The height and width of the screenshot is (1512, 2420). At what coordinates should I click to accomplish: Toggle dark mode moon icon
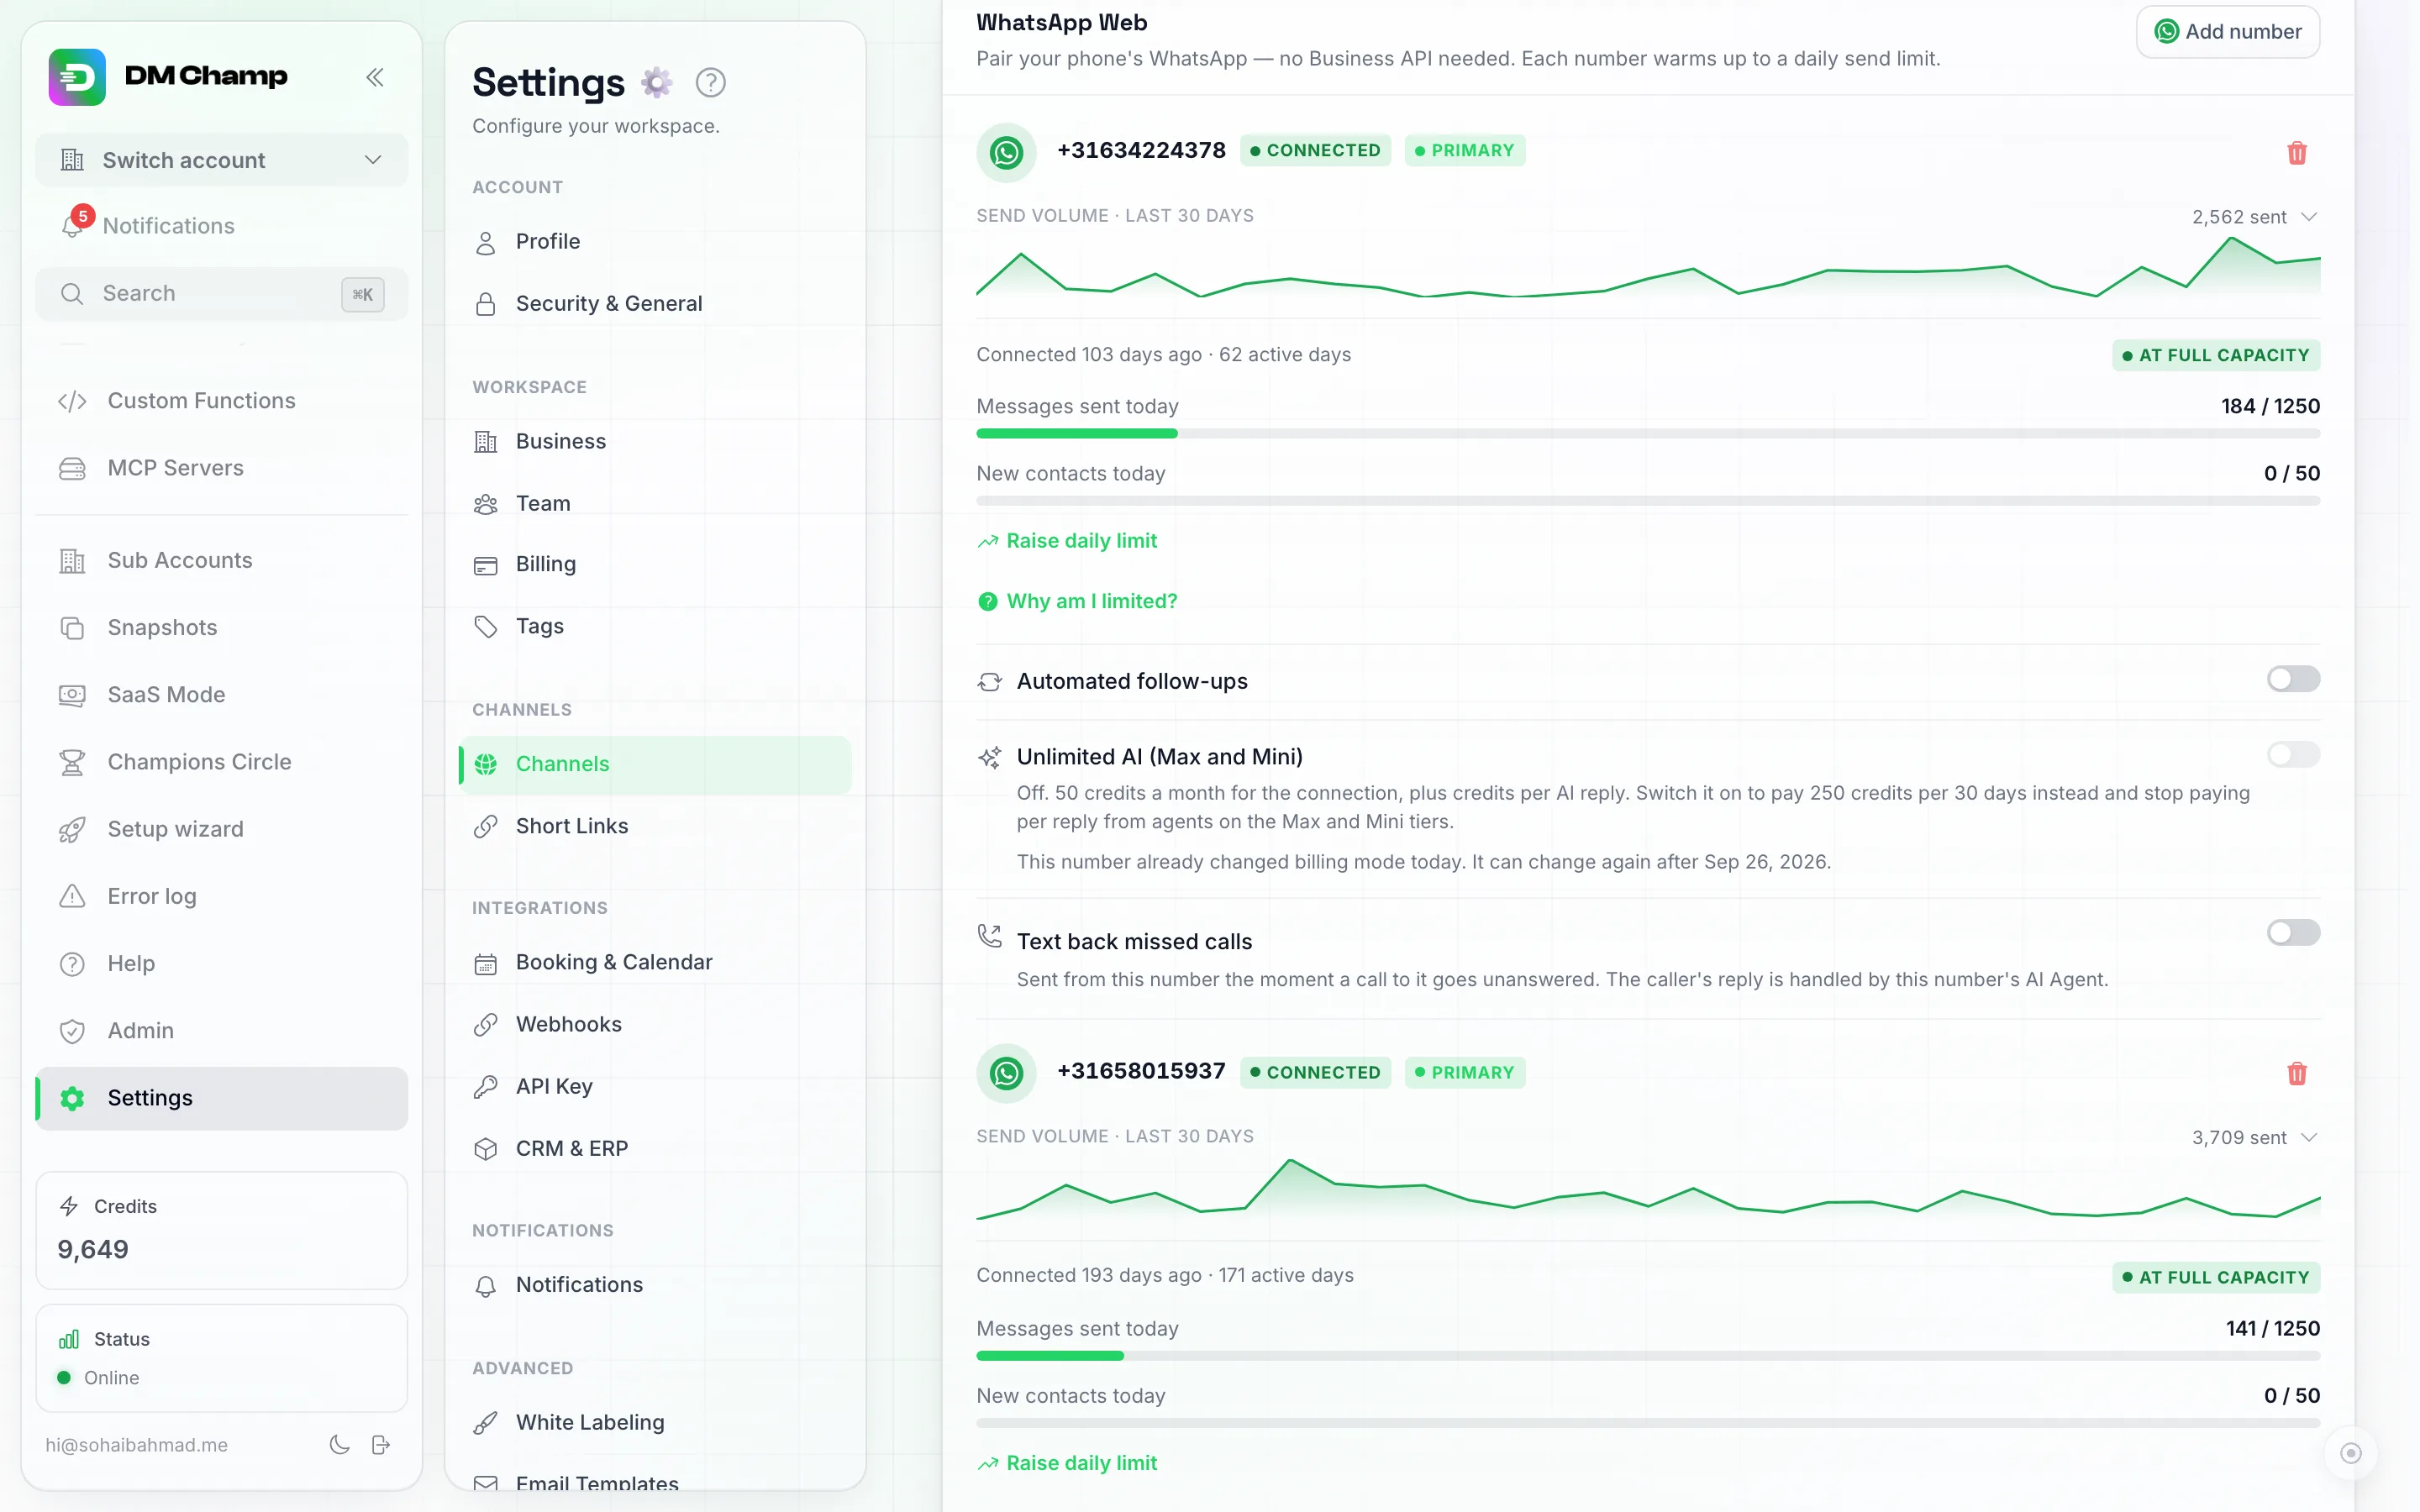[x=340, y=1444]
